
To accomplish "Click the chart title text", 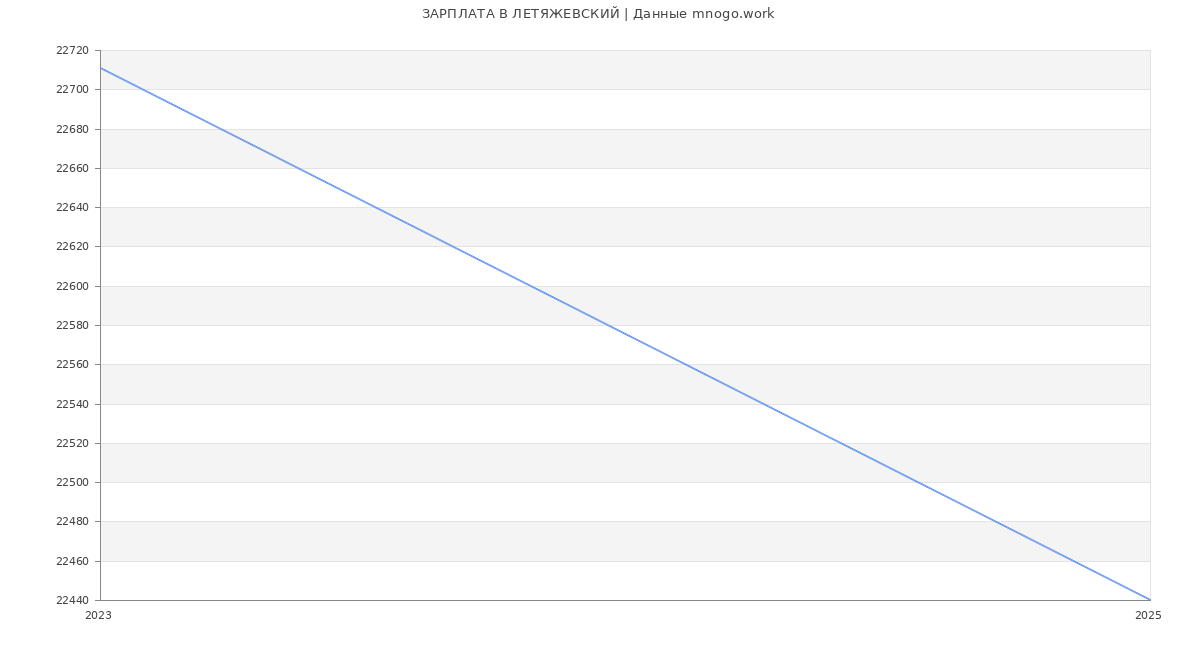I will (x=598, y=14).
